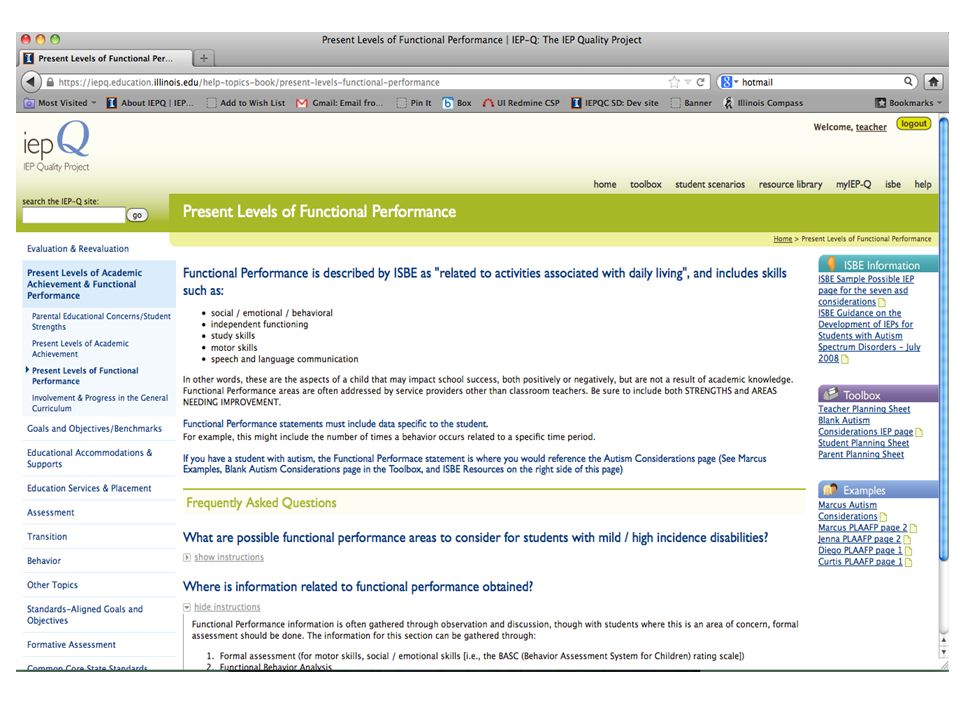This screenshot has width=960, height=720.
Task: Open the Gmail bookmark
Action: [x=340, y=103]
